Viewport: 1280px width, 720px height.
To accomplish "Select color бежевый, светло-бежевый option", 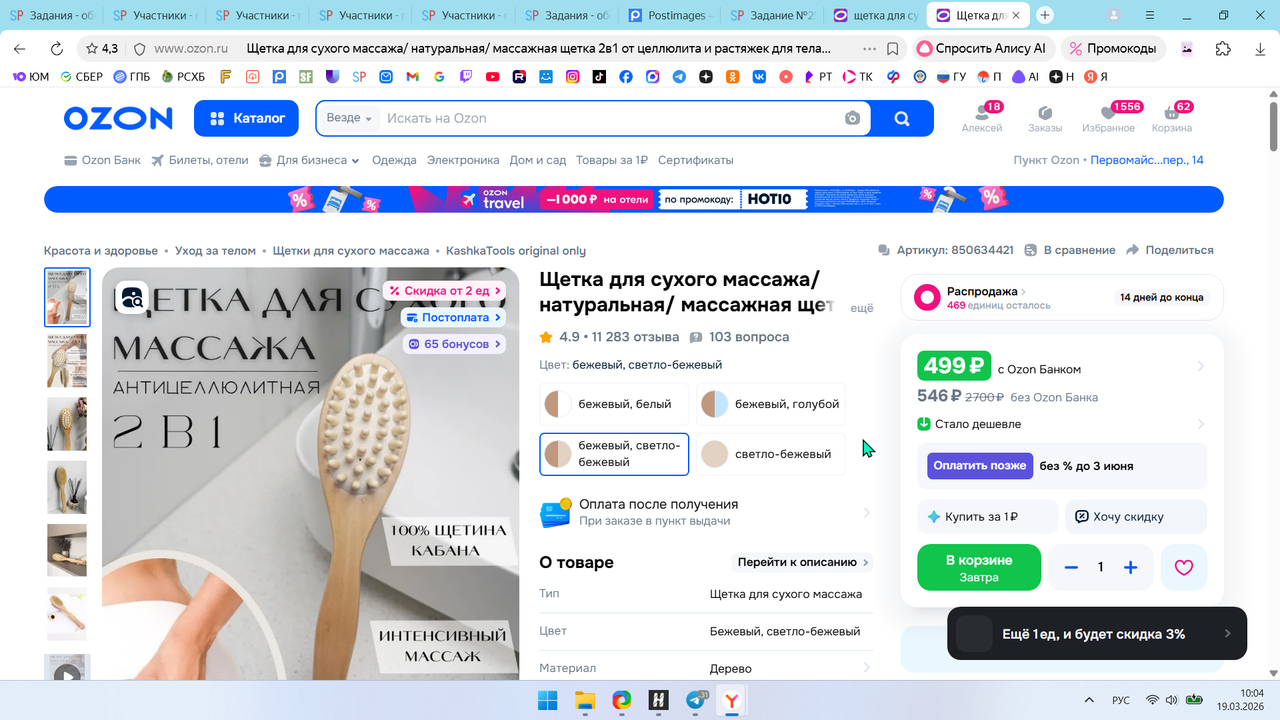I will coord(614,454).
